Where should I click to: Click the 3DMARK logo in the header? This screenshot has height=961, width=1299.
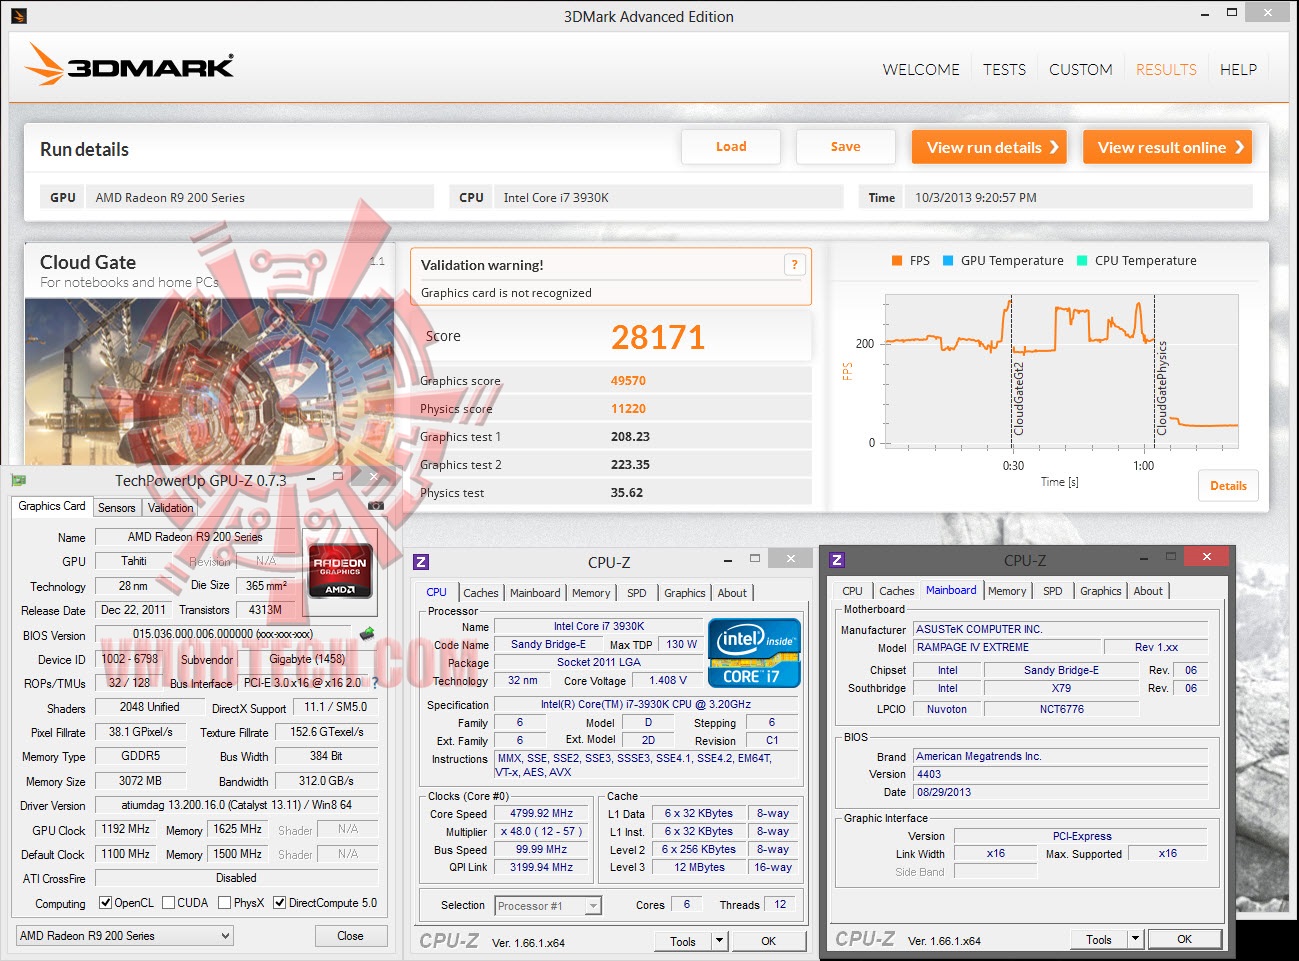[129, 66]
